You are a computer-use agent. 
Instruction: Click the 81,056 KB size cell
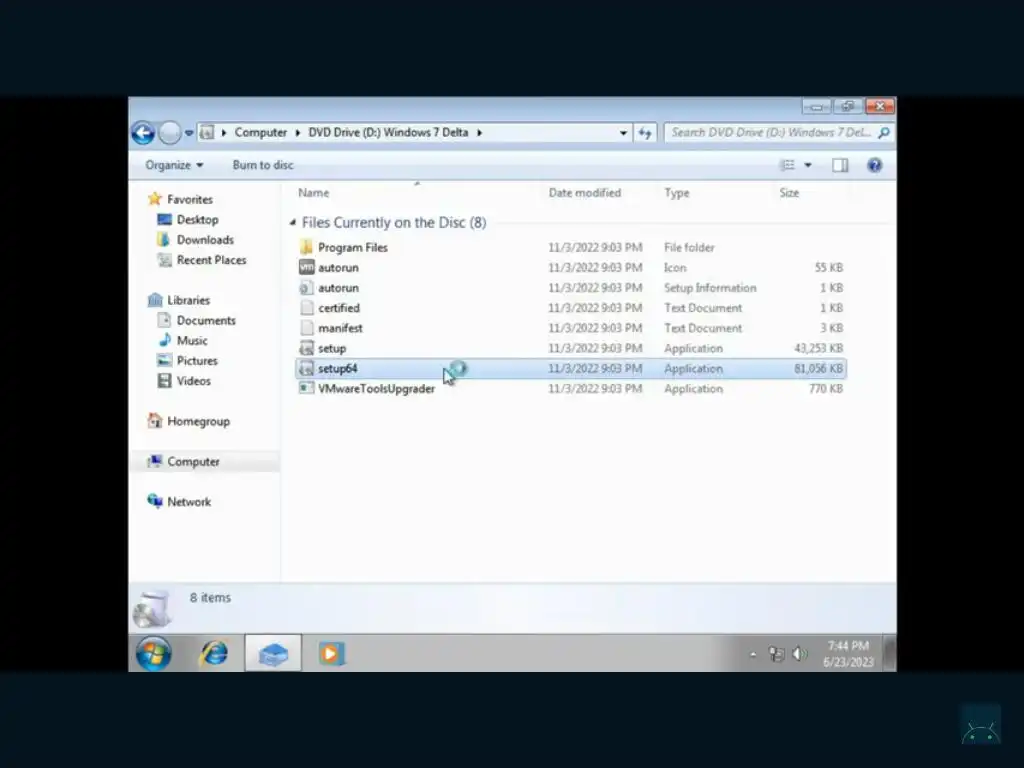pyautogui.click(x=818, y=369)
